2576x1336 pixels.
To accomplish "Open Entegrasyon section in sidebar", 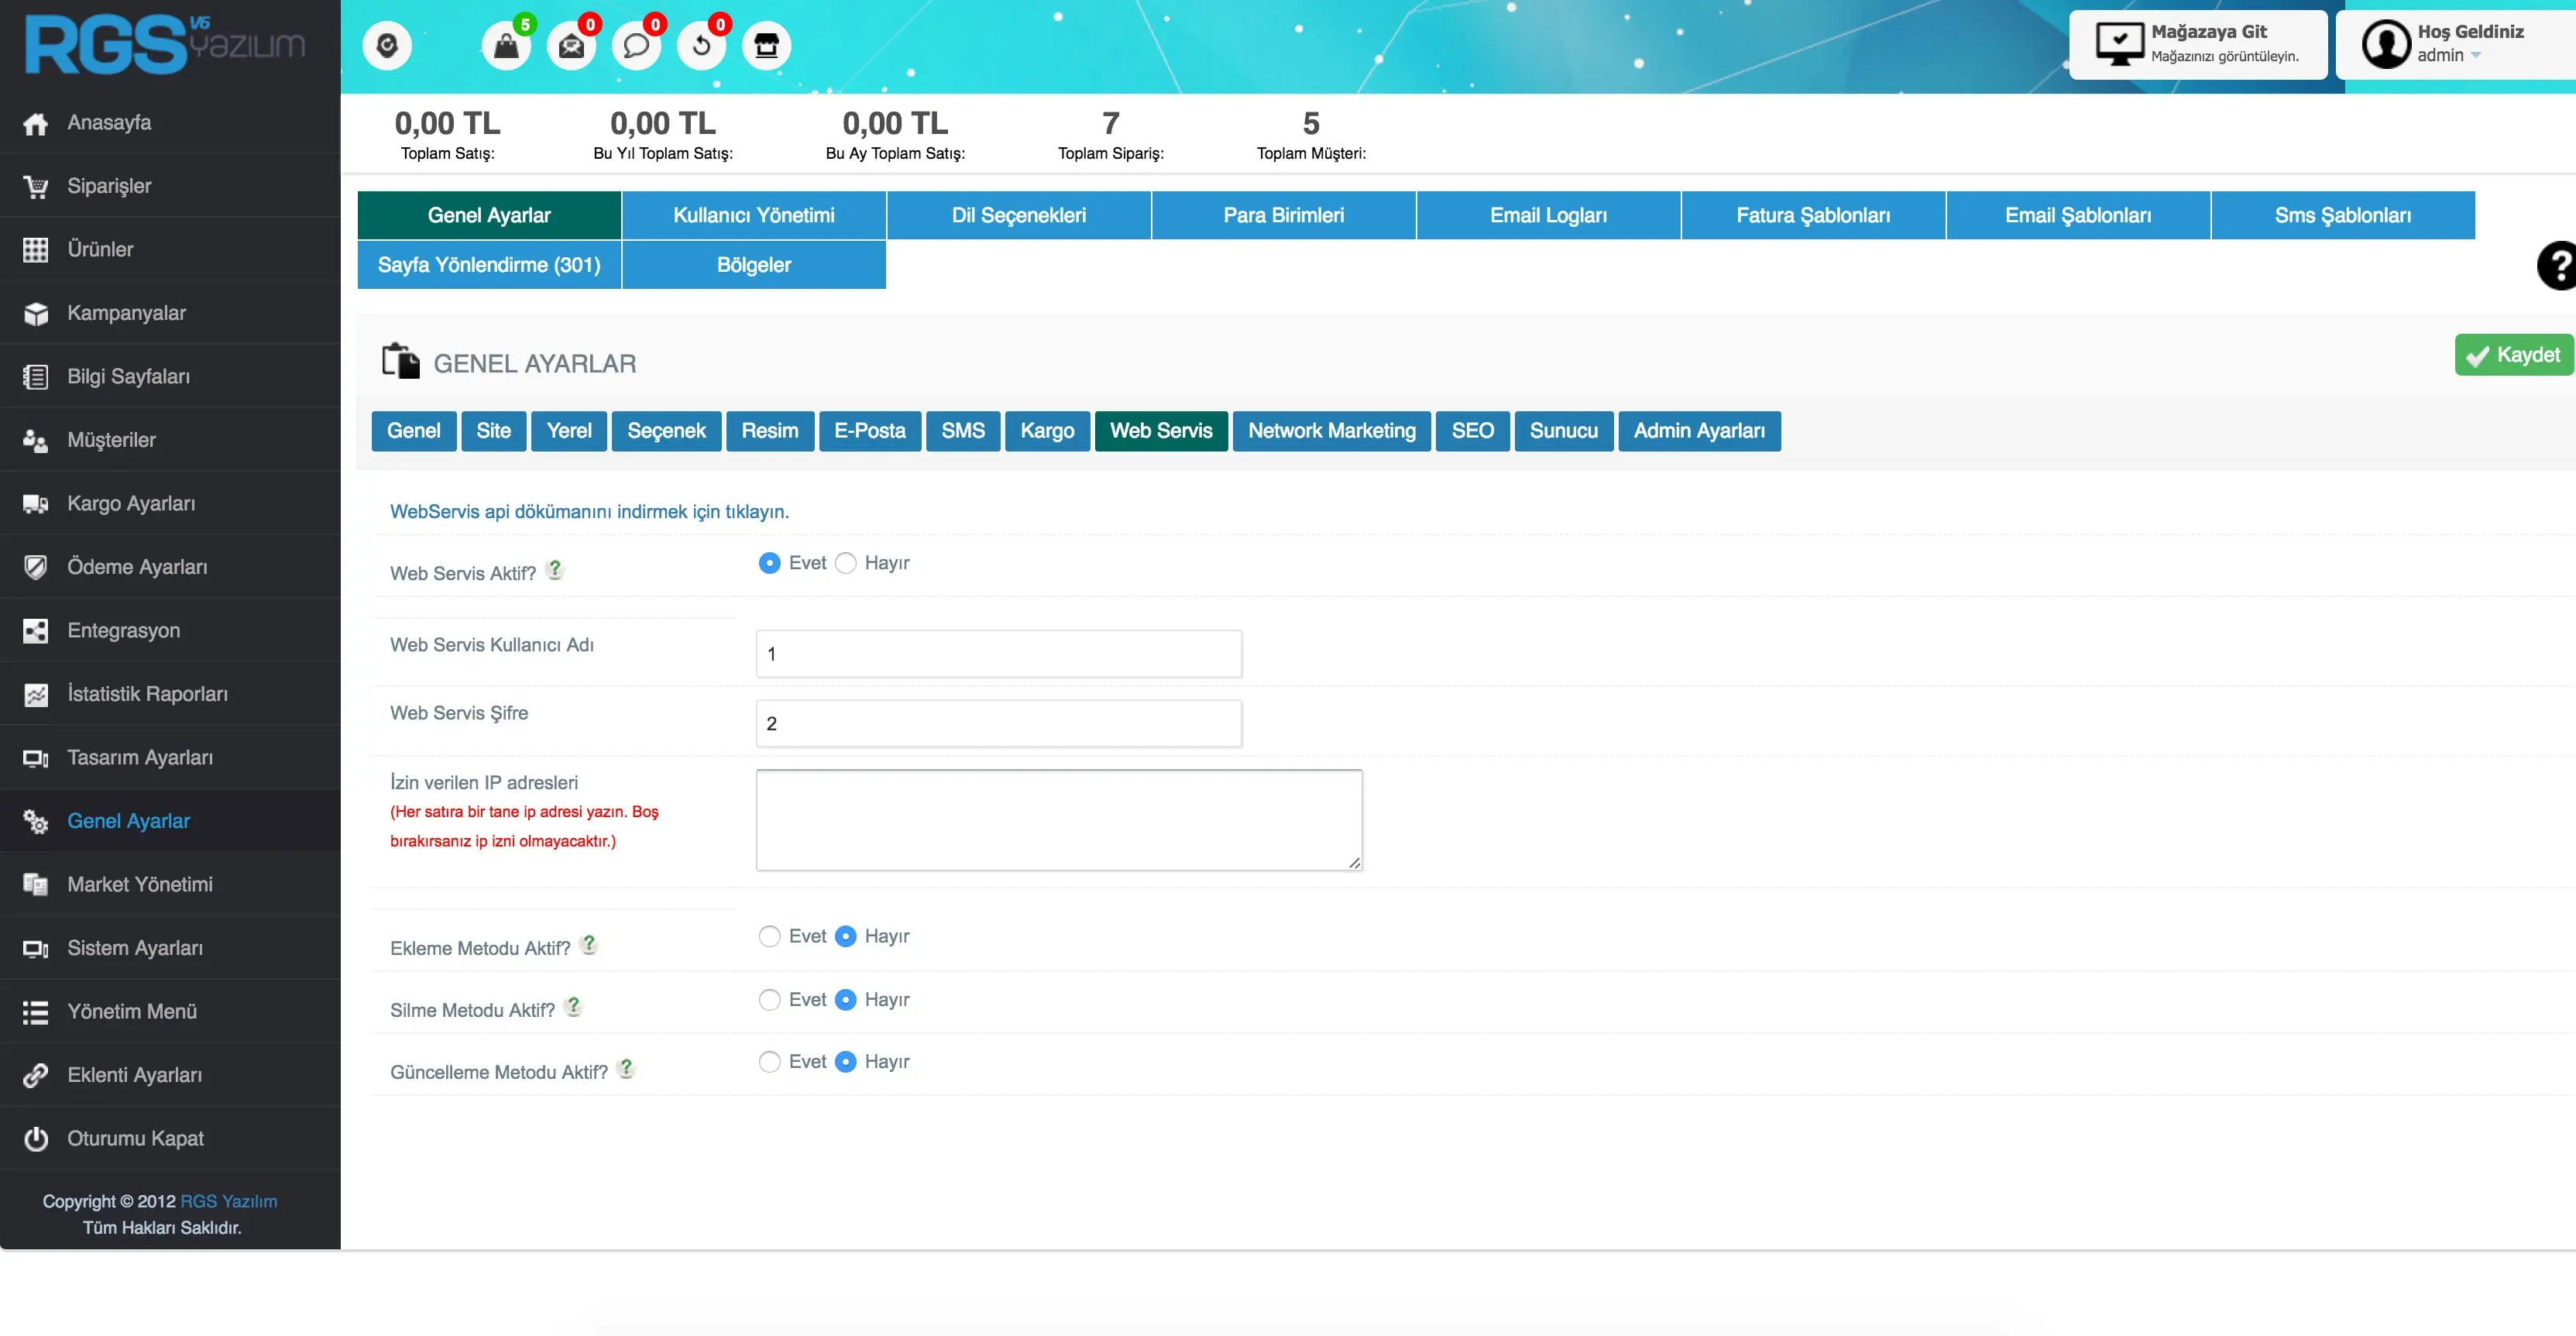I will pos(123,630).
